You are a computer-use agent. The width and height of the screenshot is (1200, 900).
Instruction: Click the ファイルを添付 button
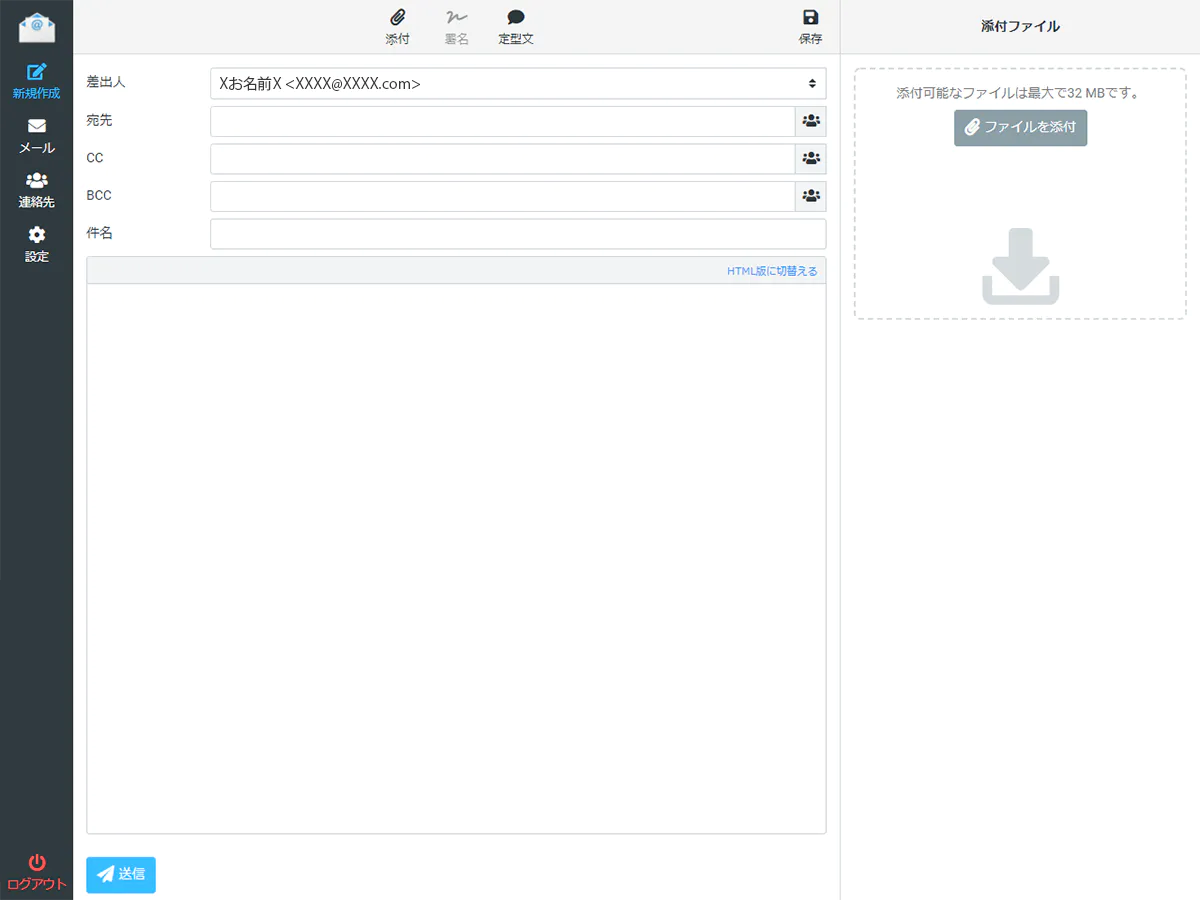pos(1020,128)
